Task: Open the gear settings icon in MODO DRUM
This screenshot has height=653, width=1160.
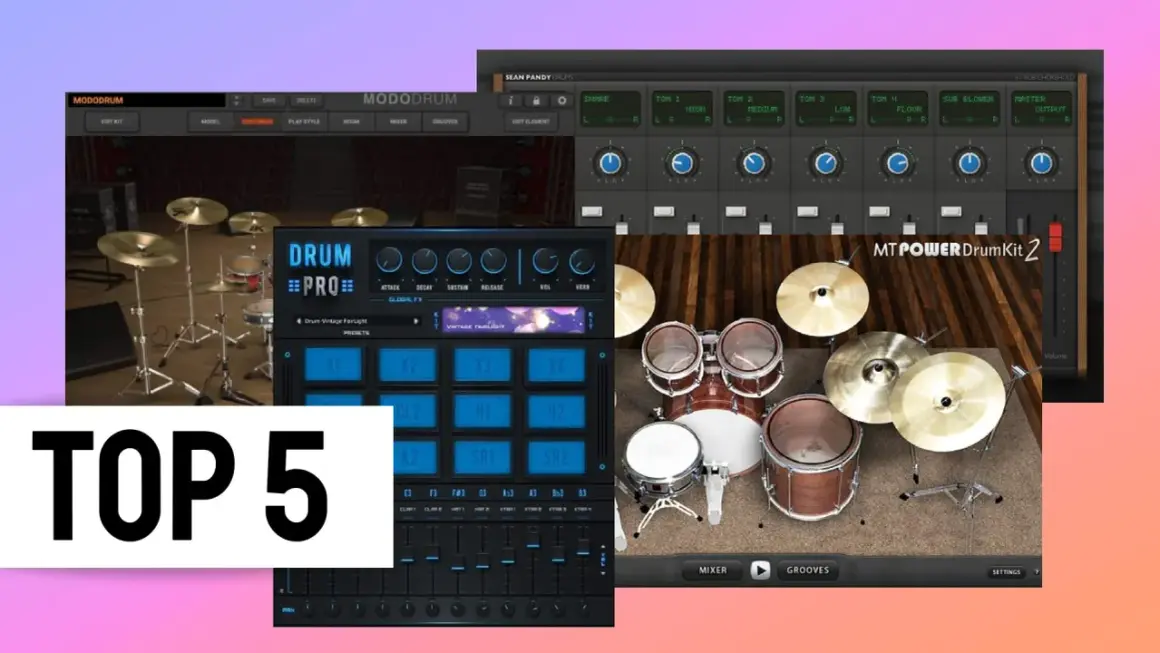Action: click(x=562, y=101)
